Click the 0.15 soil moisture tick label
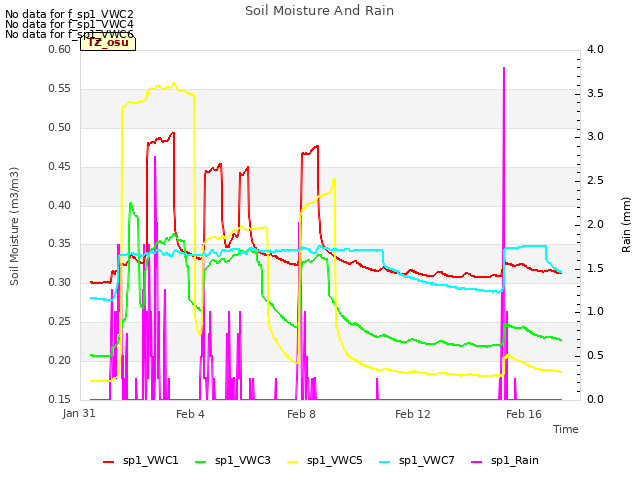This screenshot has width=640, height=480. tap(59, 399)
